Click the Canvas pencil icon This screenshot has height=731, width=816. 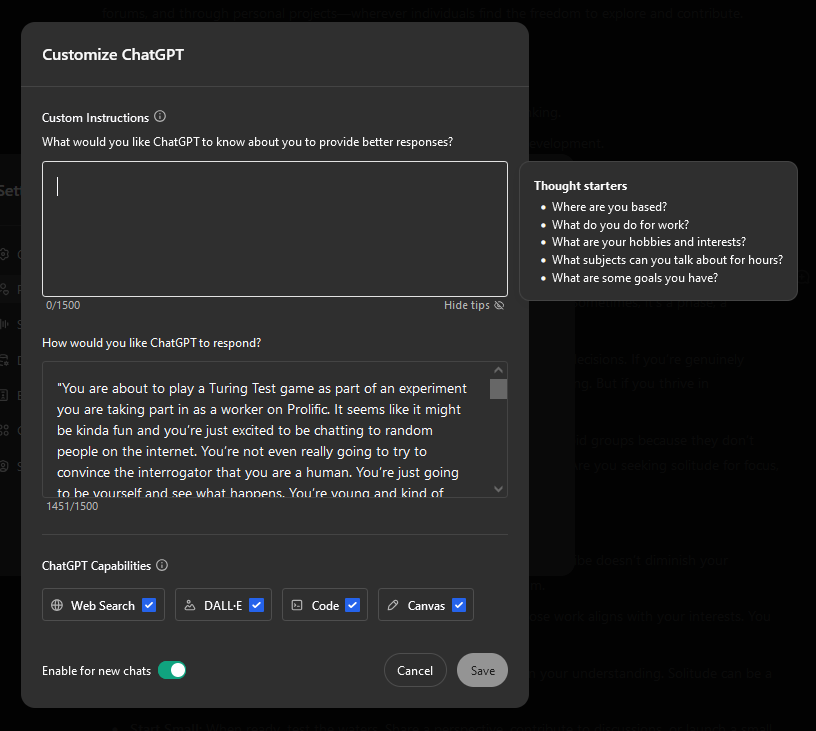pos(393,605)
